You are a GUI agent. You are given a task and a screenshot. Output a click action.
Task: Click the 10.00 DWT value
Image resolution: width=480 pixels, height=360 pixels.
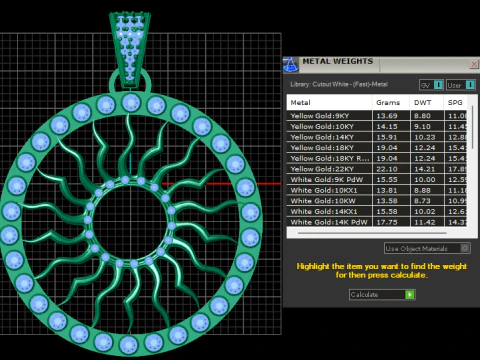click(x=425, y=180)
